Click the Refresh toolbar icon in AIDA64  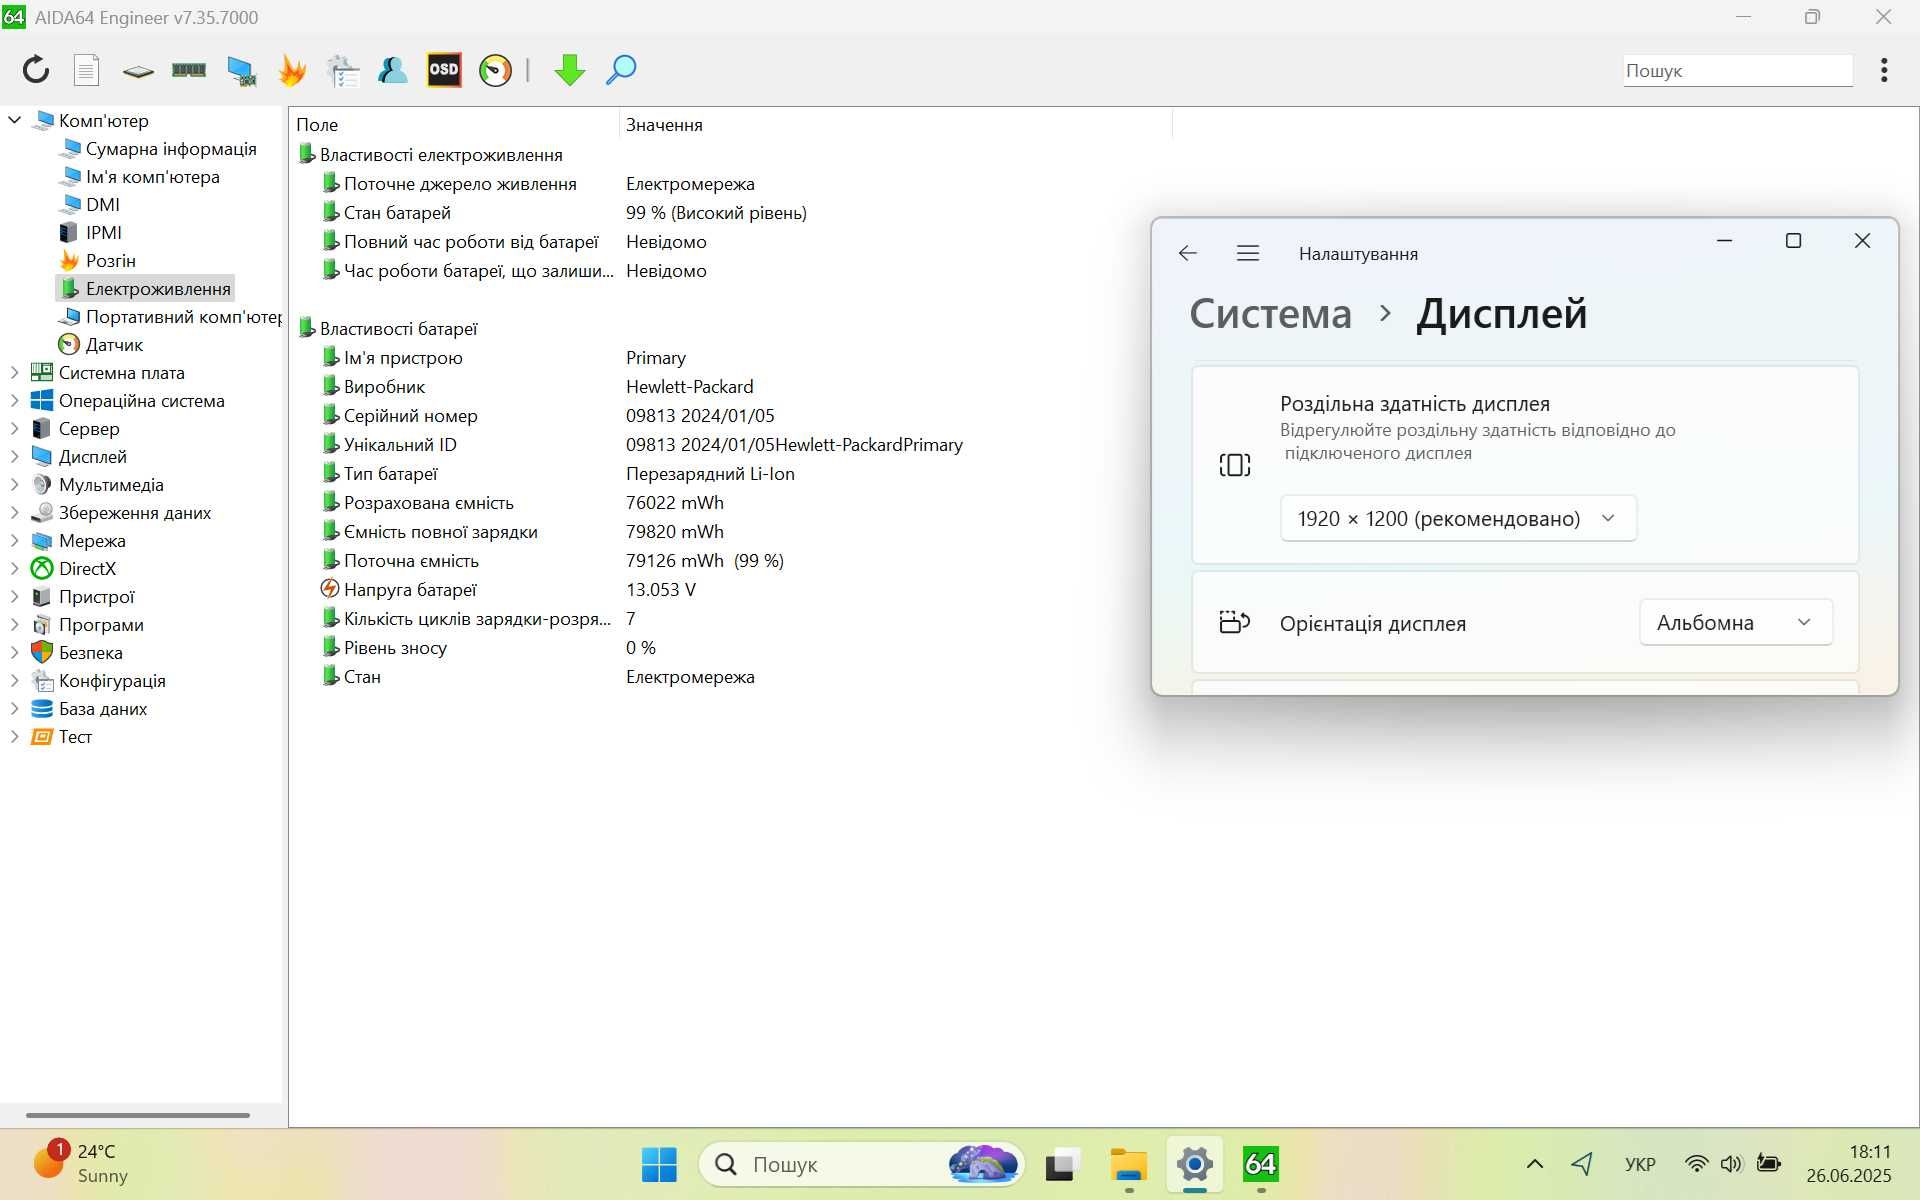tap(36, 70)
